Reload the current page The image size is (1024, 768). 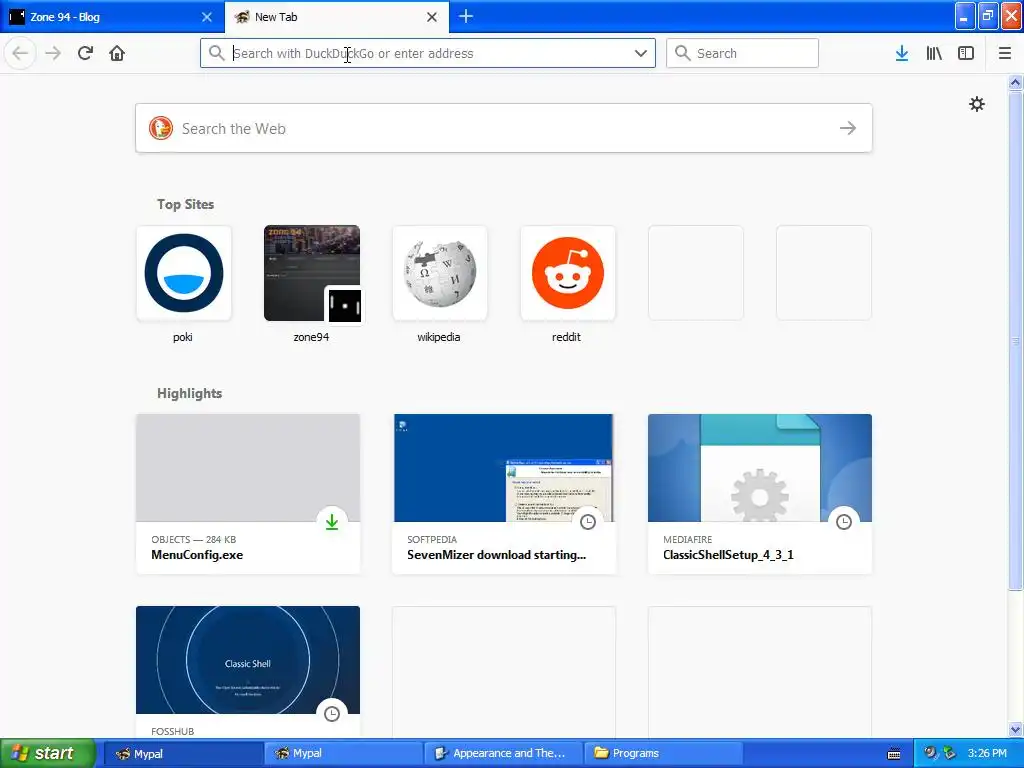pos(85,53)
